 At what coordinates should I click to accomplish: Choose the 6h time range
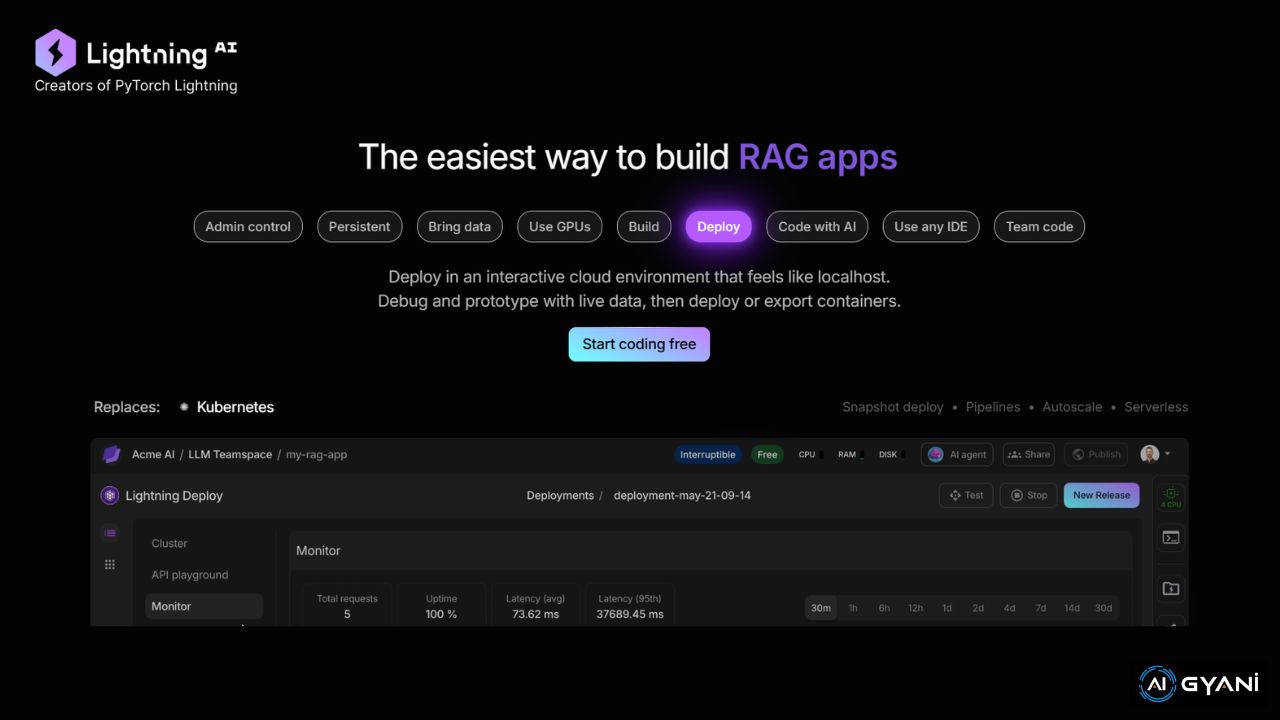tap(884, 608)
